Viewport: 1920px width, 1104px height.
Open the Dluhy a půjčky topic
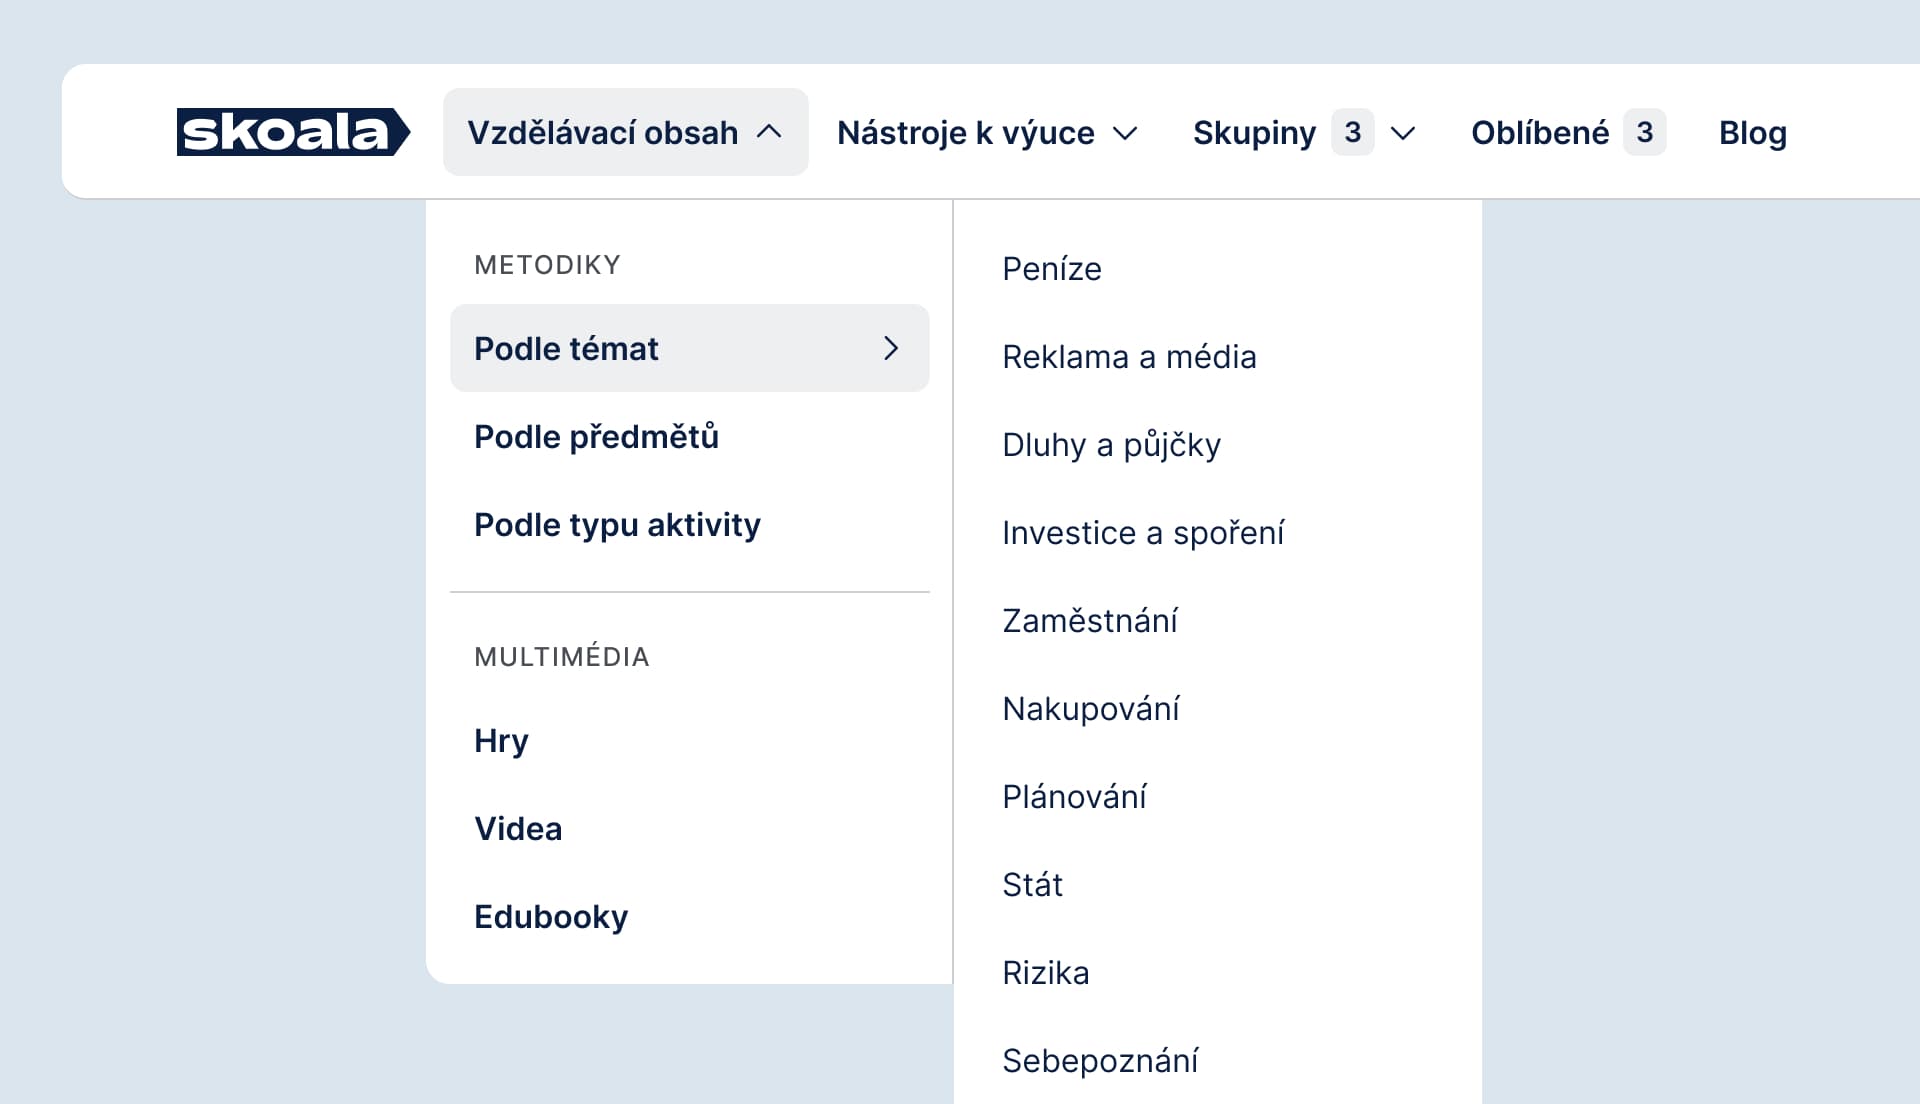[1111, 445]
